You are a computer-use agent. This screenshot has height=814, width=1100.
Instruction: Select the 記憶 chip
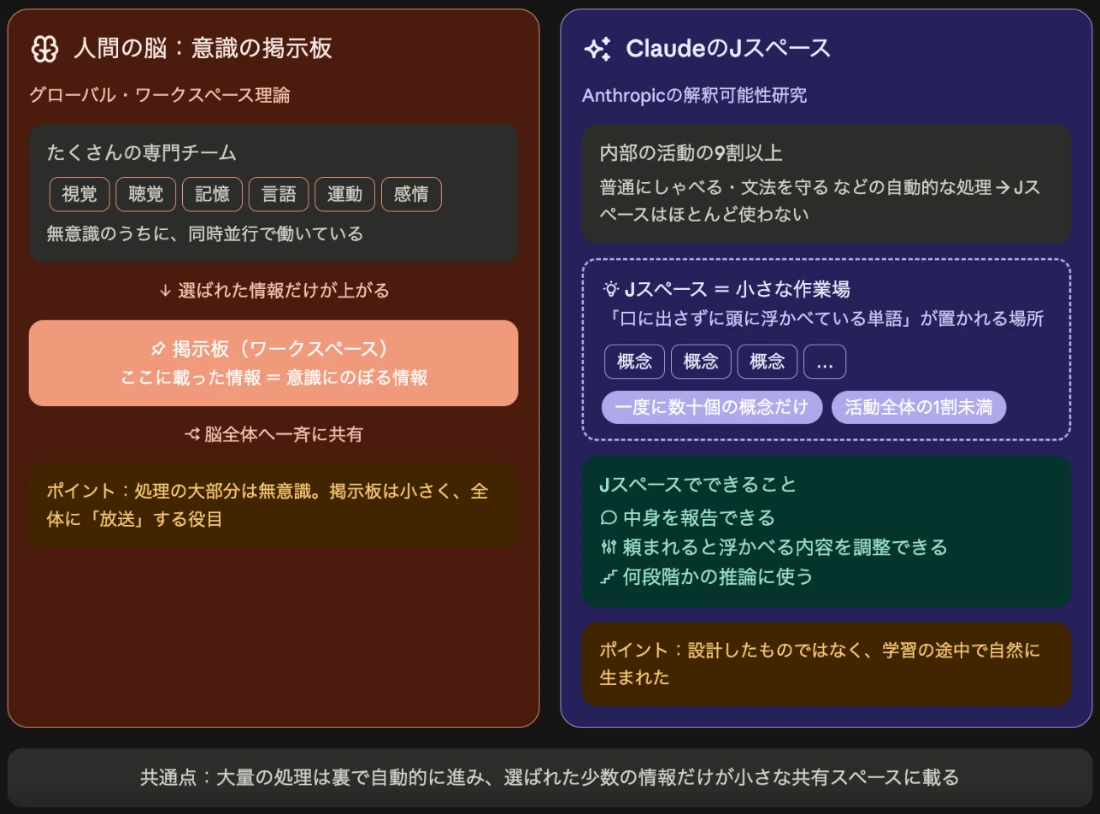click(x=212, y=194)
